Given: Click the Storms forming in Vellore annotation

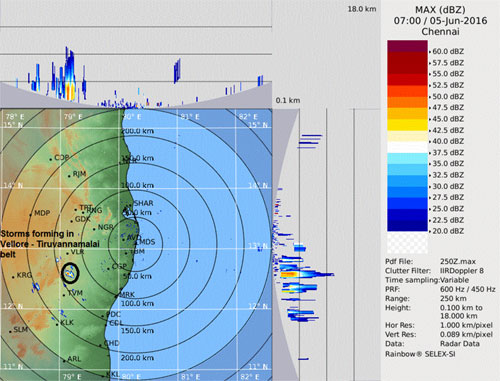Looking at the screenshot, I should pos(50,244).
